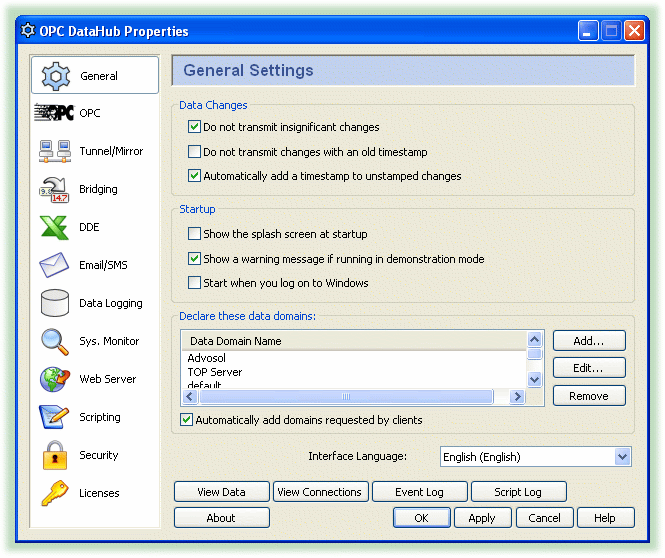
Task: Click the Remove button
Action: 589,396
